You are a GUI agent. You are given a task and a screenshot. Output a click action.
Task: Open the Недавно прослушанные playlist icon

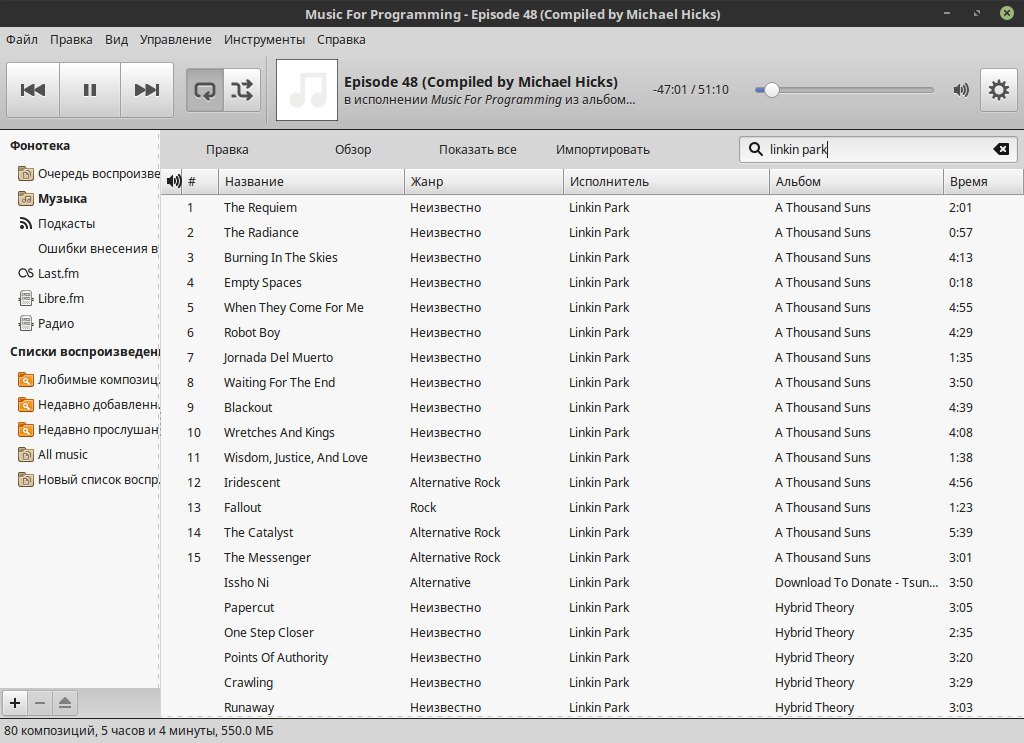coord(25,430)
